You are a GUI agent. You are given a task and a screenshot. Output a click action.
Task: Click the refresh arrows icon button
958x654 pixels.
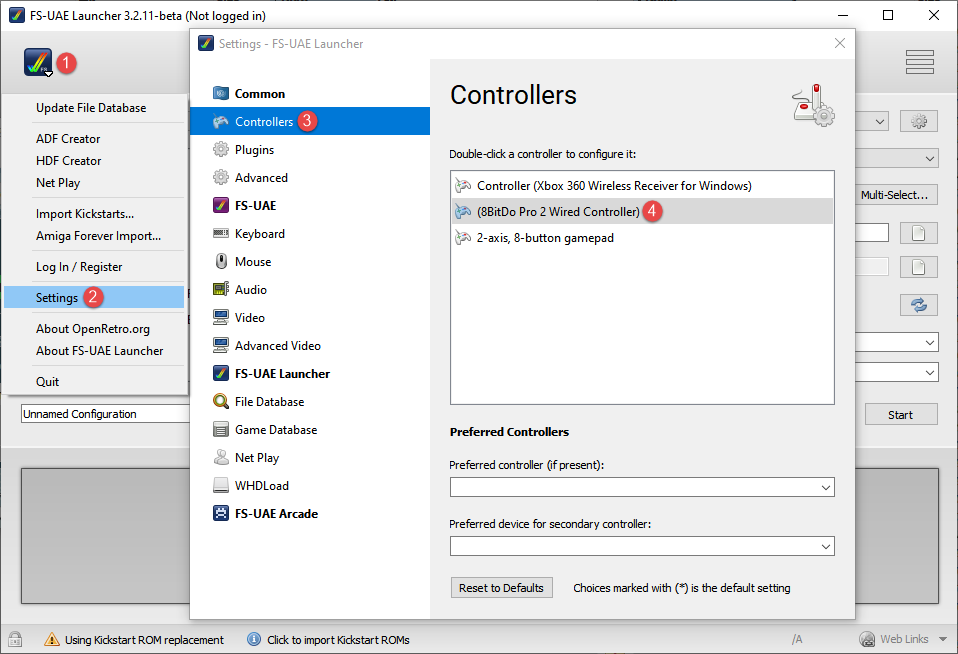click(x=918, y=305)
